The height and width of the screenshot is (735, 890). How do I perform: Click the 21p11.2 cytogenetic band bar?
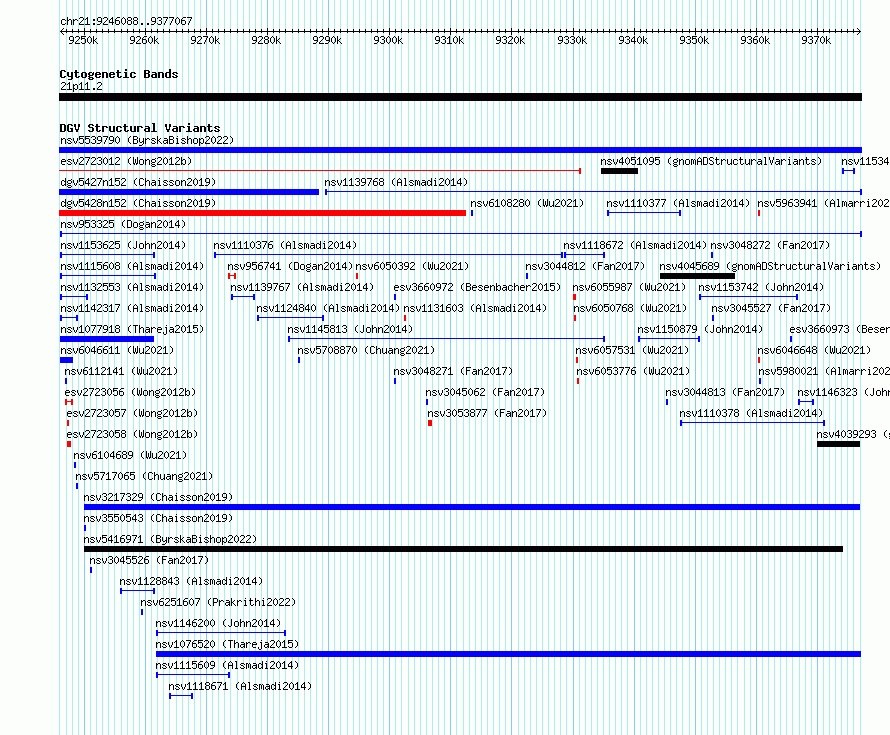coord(460,97)
